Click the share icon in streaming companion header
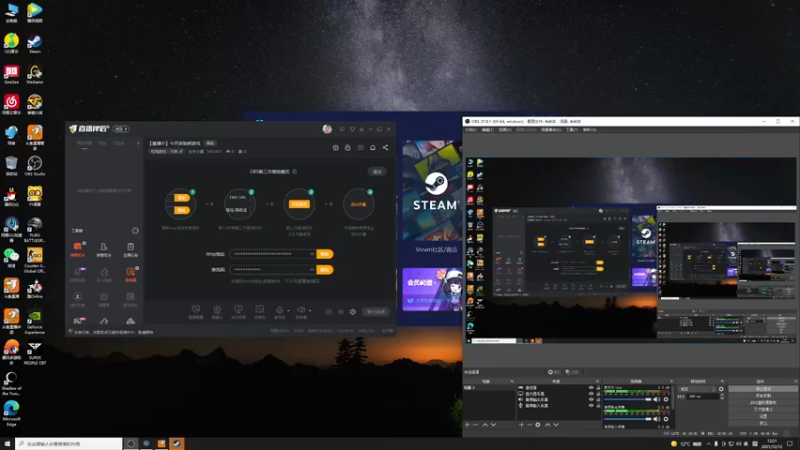This screenshot has height=450, width=800. (x=385, y=147)
